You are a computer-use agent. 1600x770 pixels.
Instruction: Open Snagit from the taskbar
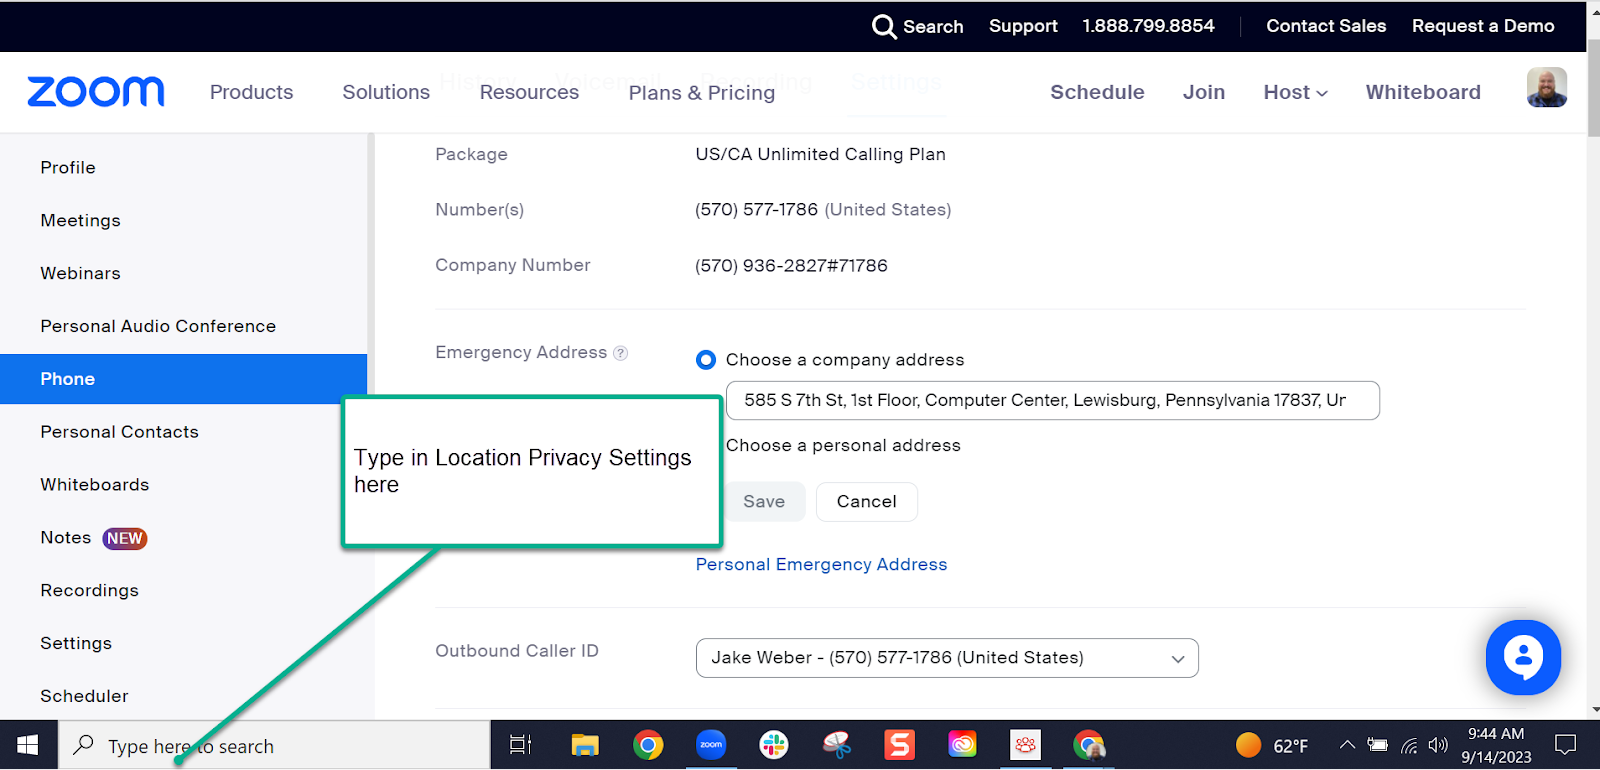900,745
